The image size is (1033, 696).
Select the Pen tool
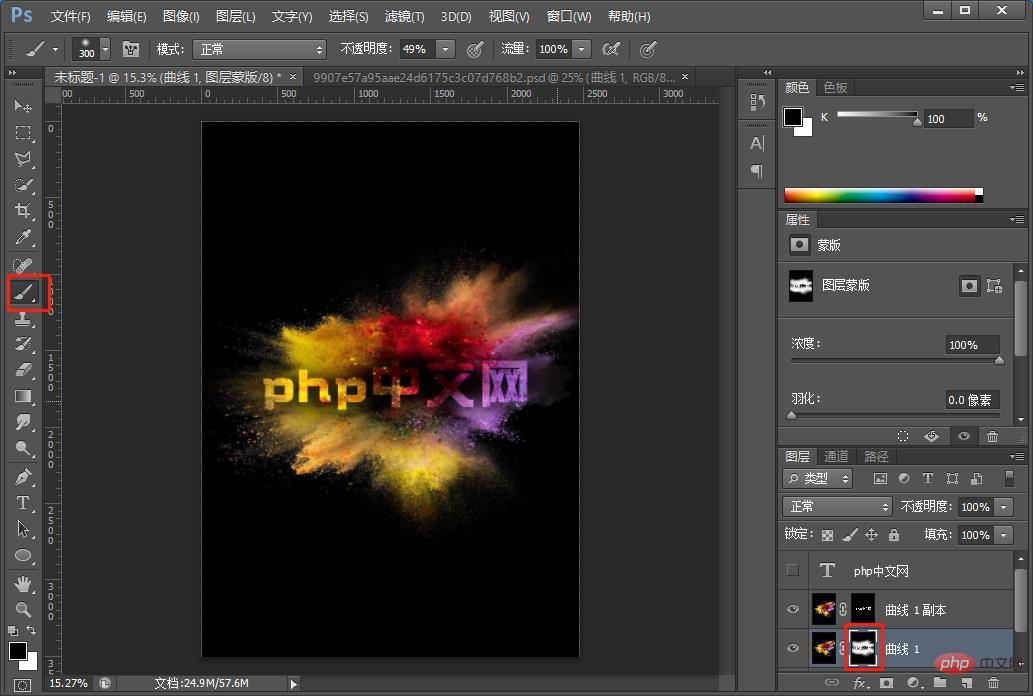[23, 476]
